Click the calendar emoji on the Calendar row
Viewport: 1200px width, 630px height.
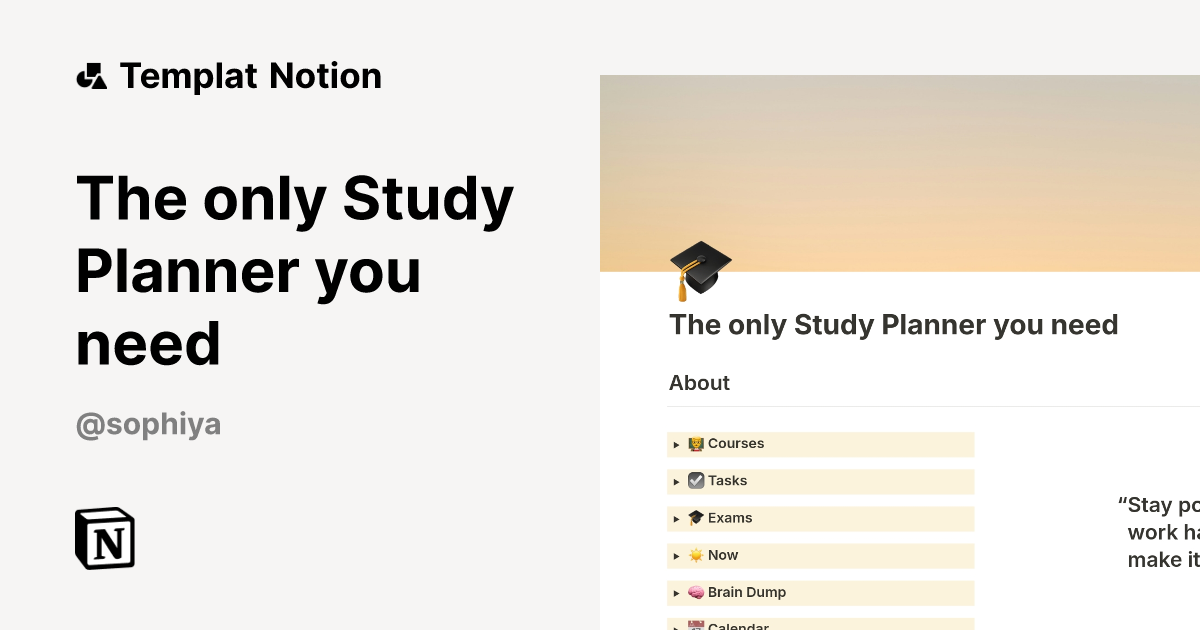coord(696,624)
